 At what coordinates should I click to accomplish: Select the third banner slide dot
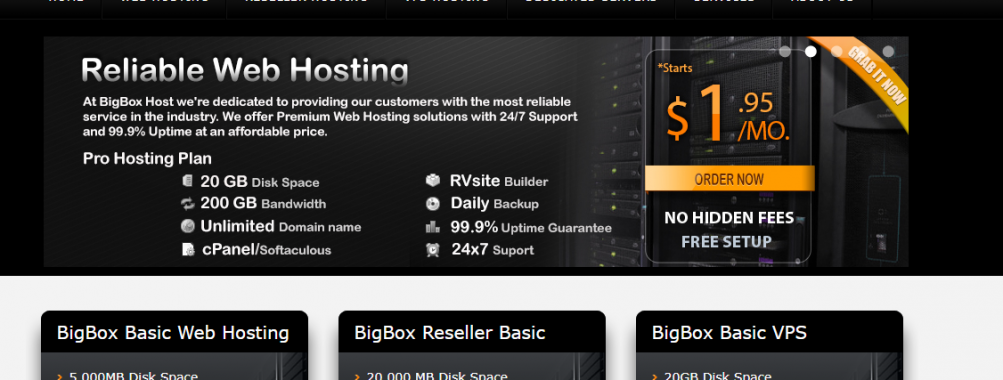[836, 51]
